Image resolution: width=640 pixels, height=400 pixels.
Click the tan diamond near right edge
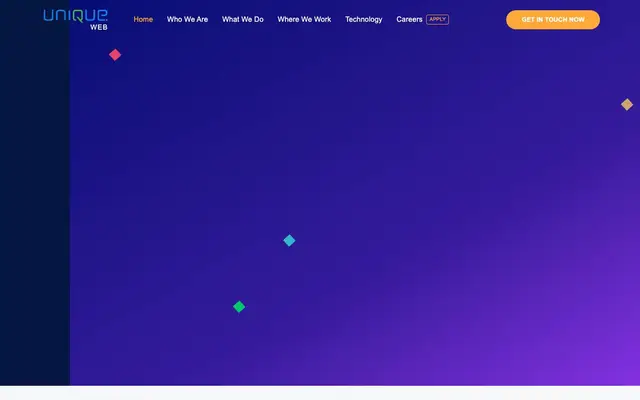627,104
